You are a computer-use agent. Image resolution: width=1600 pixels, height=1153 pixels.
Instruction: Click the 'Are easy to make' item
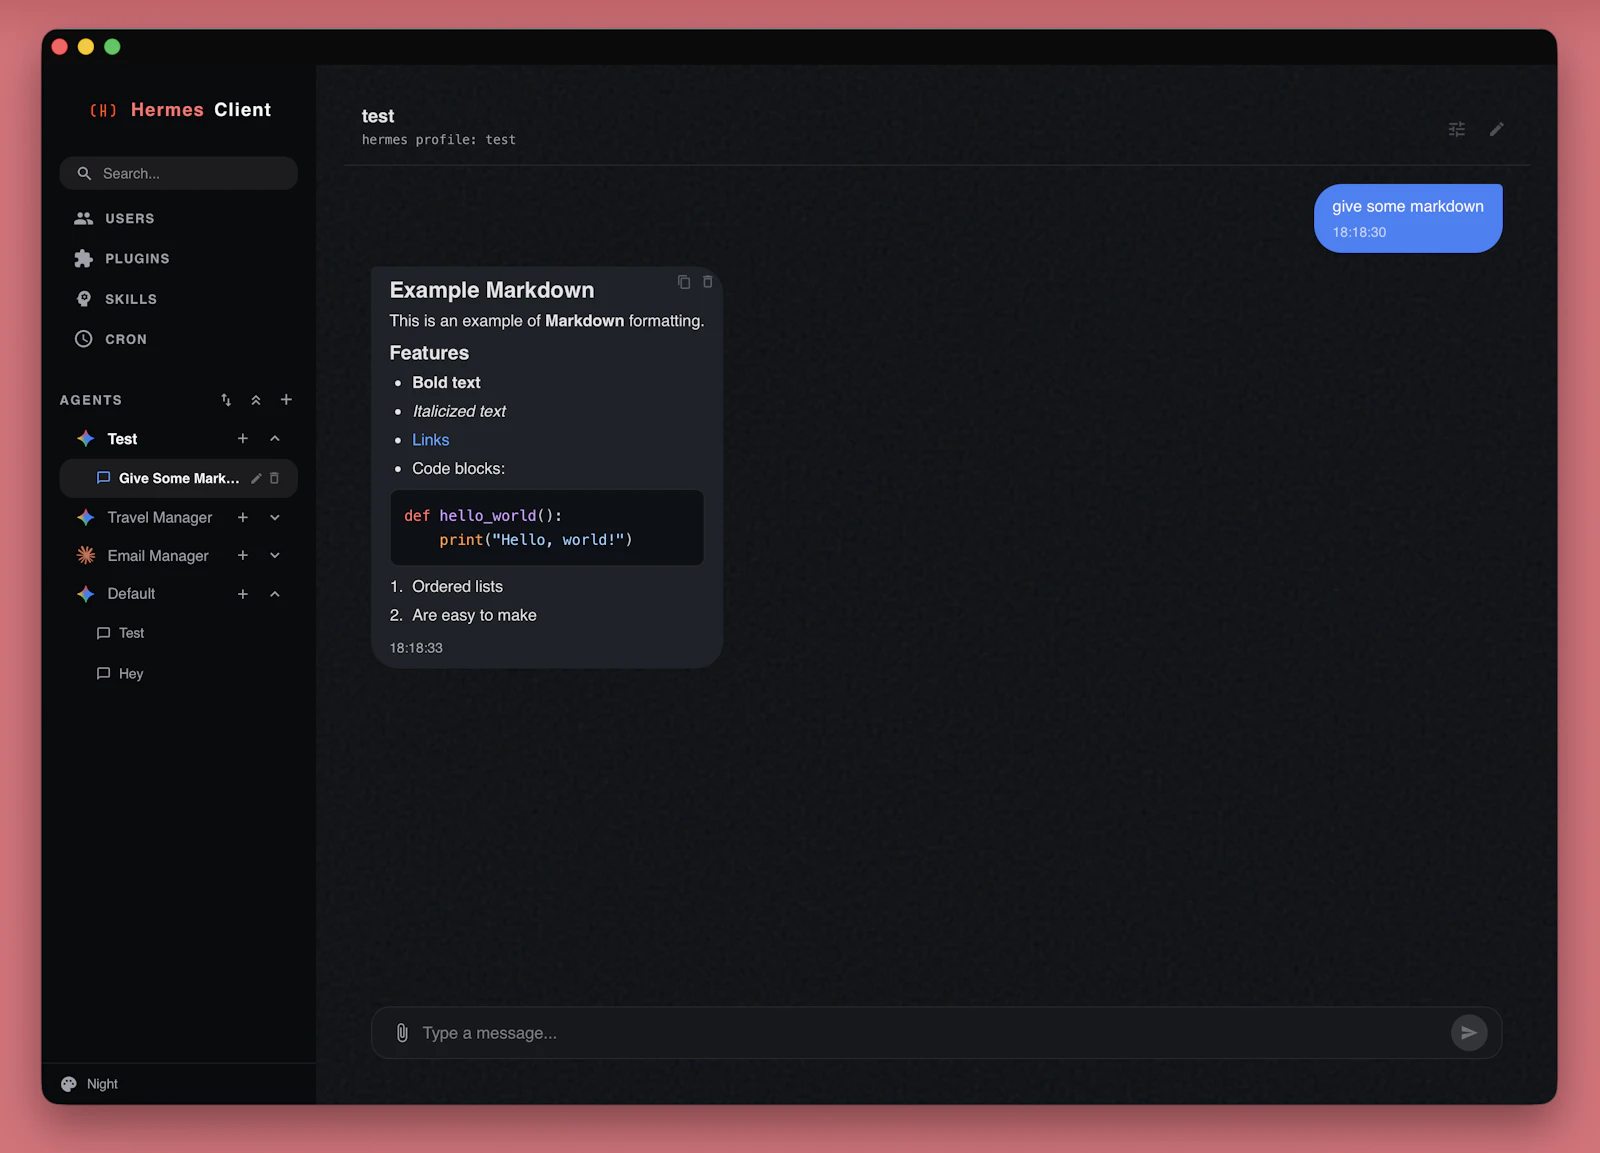(x=474, y=615)
